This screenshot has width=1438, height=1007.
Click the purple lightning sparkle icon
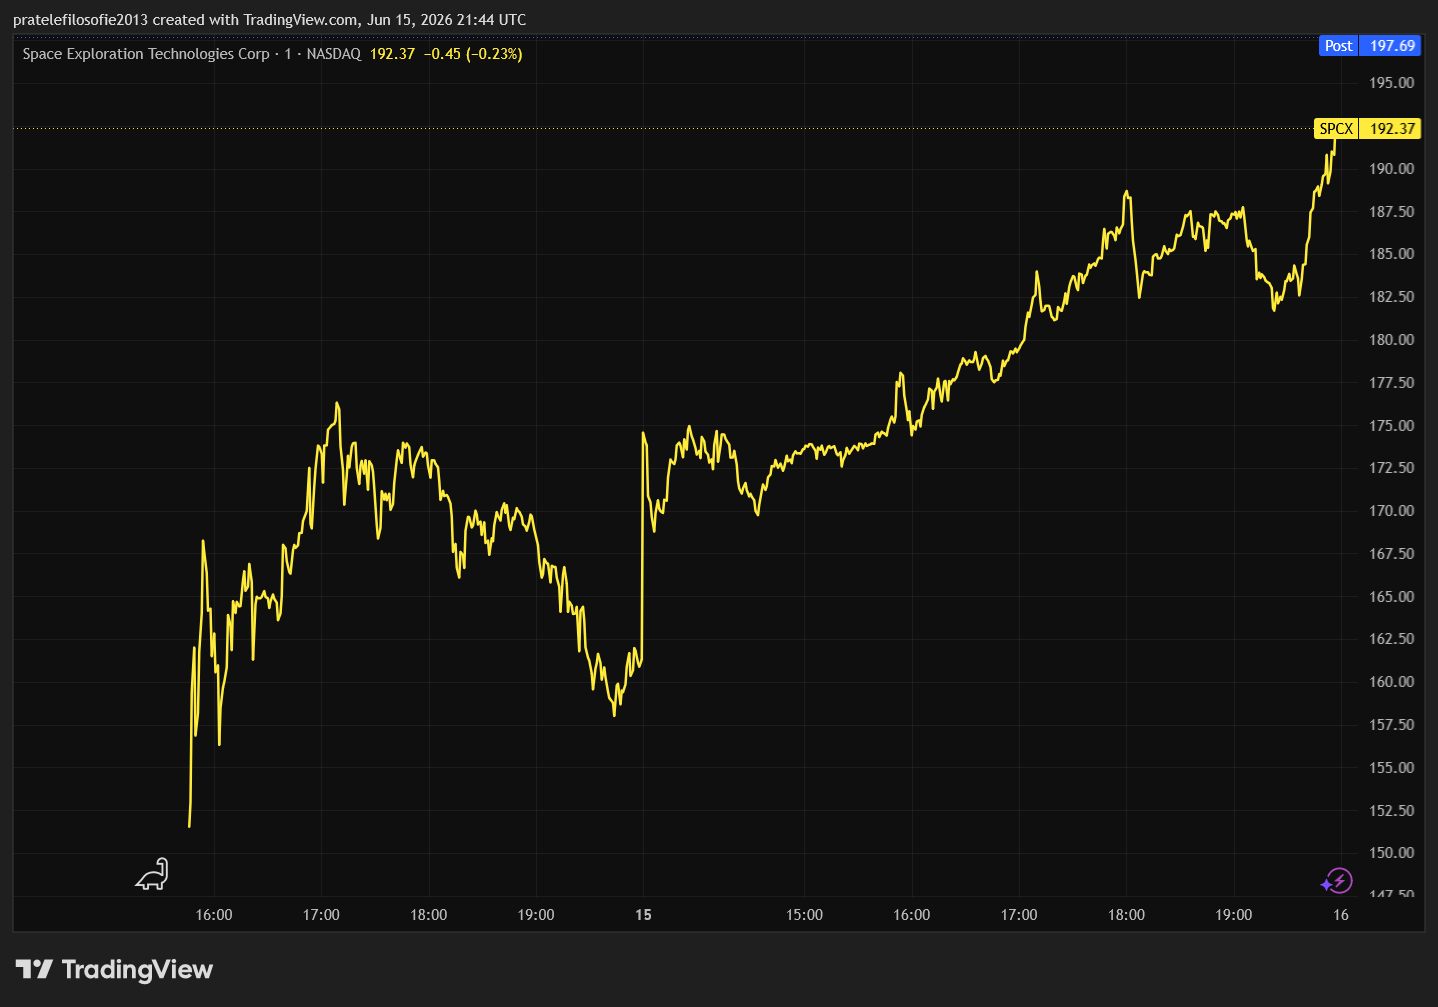pyautogui.click(x=1337, y=881)
